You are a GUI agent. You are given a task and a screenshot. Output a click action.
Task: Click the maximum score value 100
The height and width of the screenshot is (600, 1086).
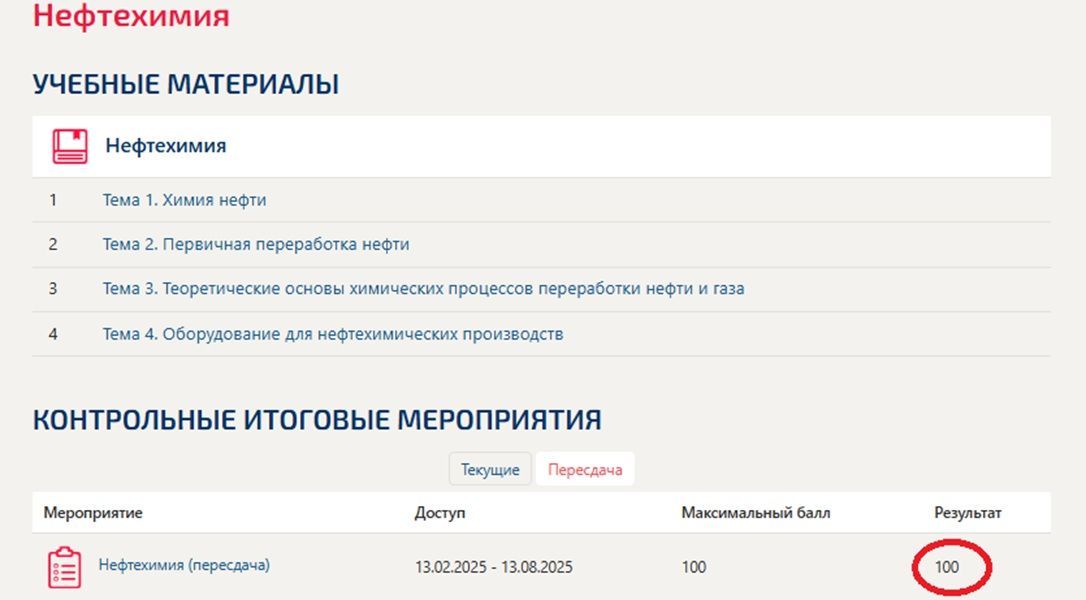(694, 567)
